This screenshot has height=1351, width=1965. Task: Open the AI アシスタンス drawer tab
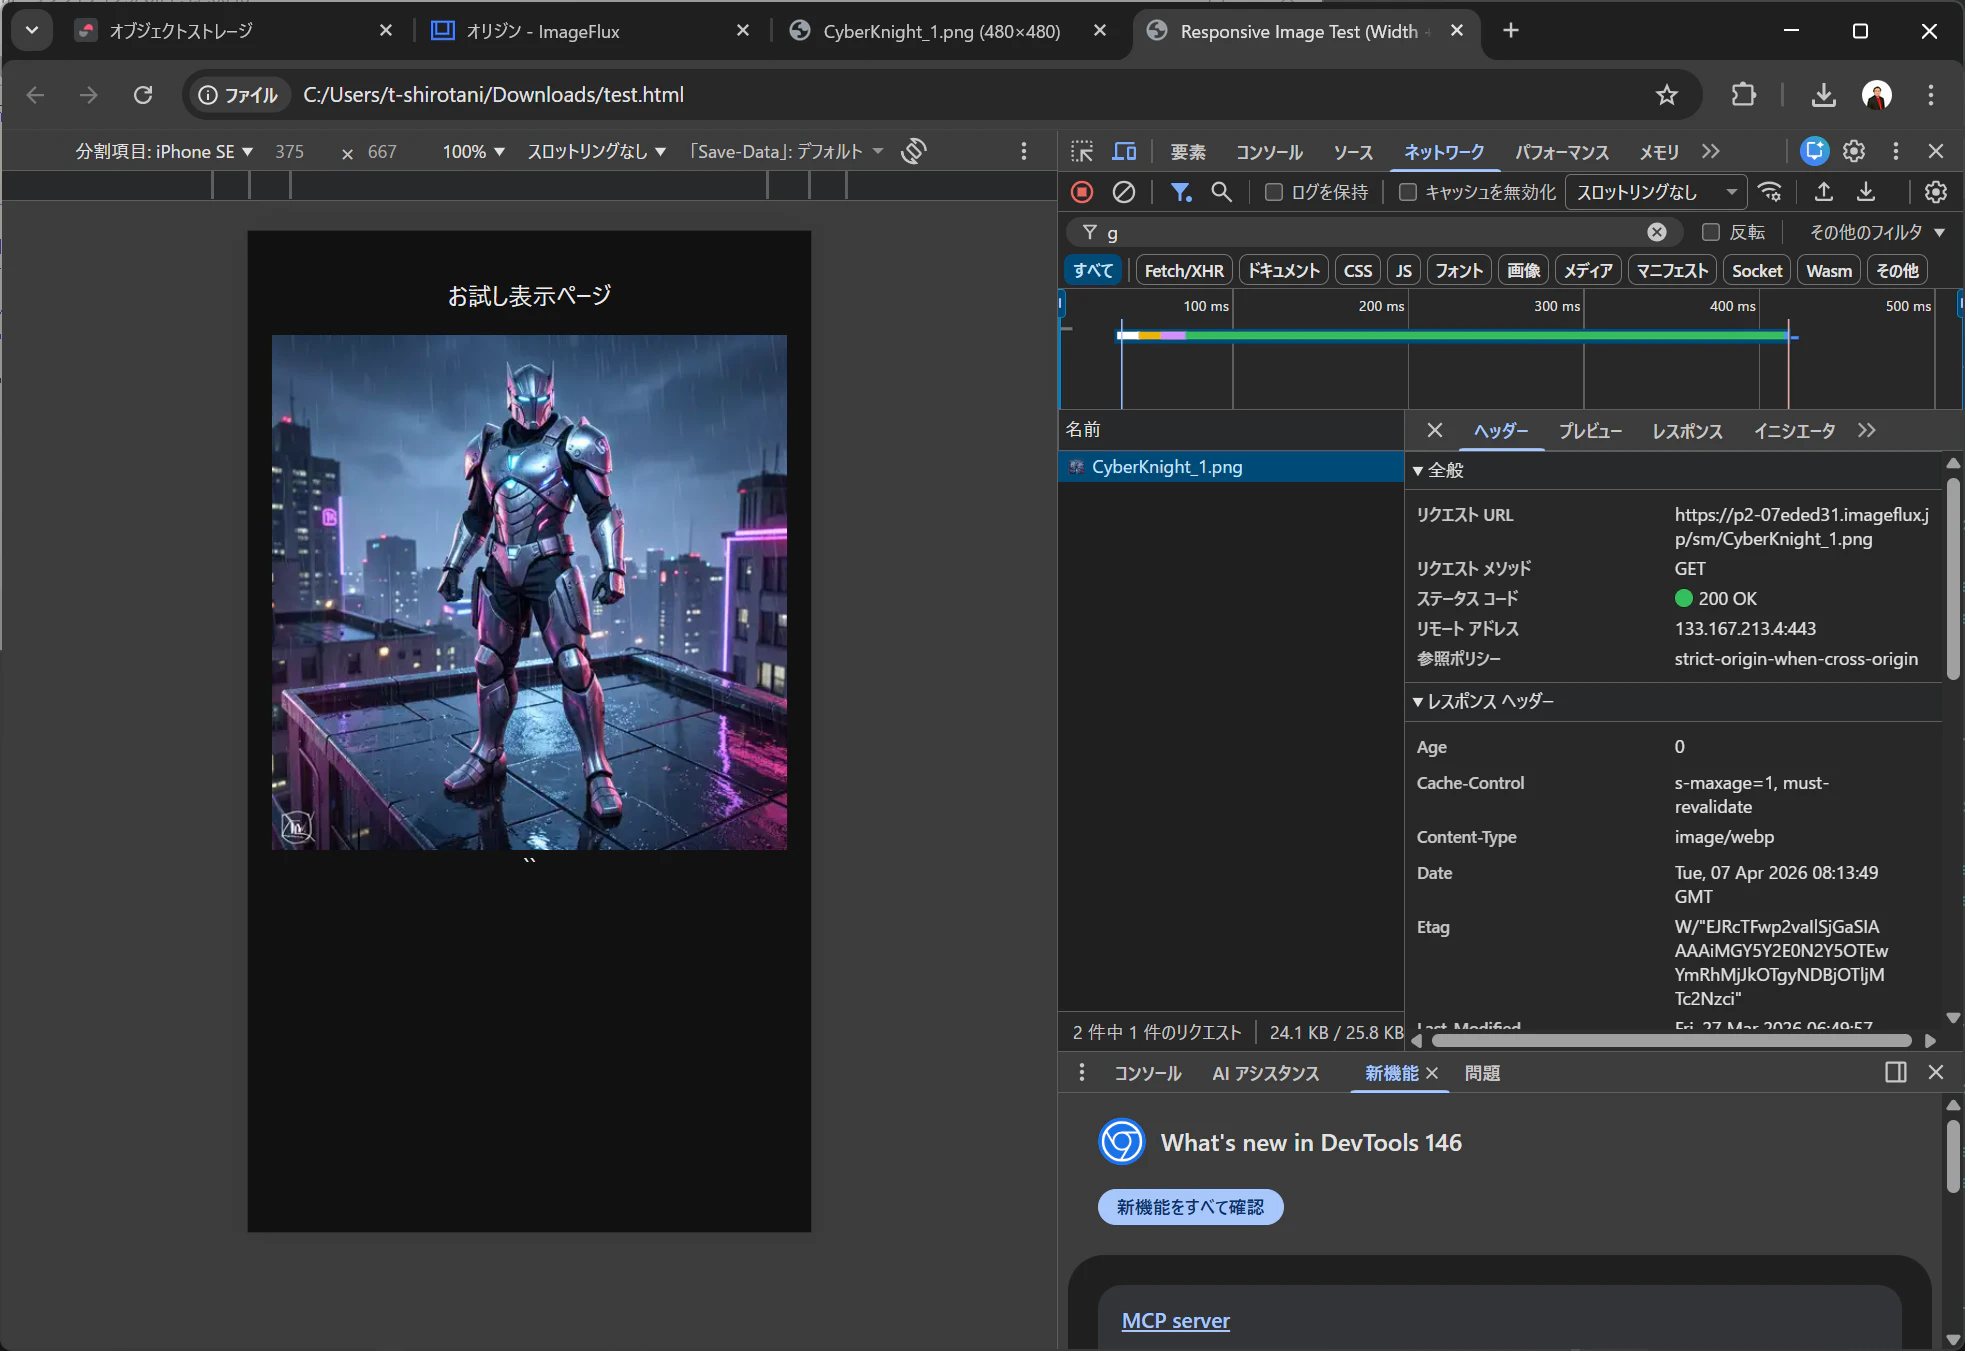coord(1265,1073)
